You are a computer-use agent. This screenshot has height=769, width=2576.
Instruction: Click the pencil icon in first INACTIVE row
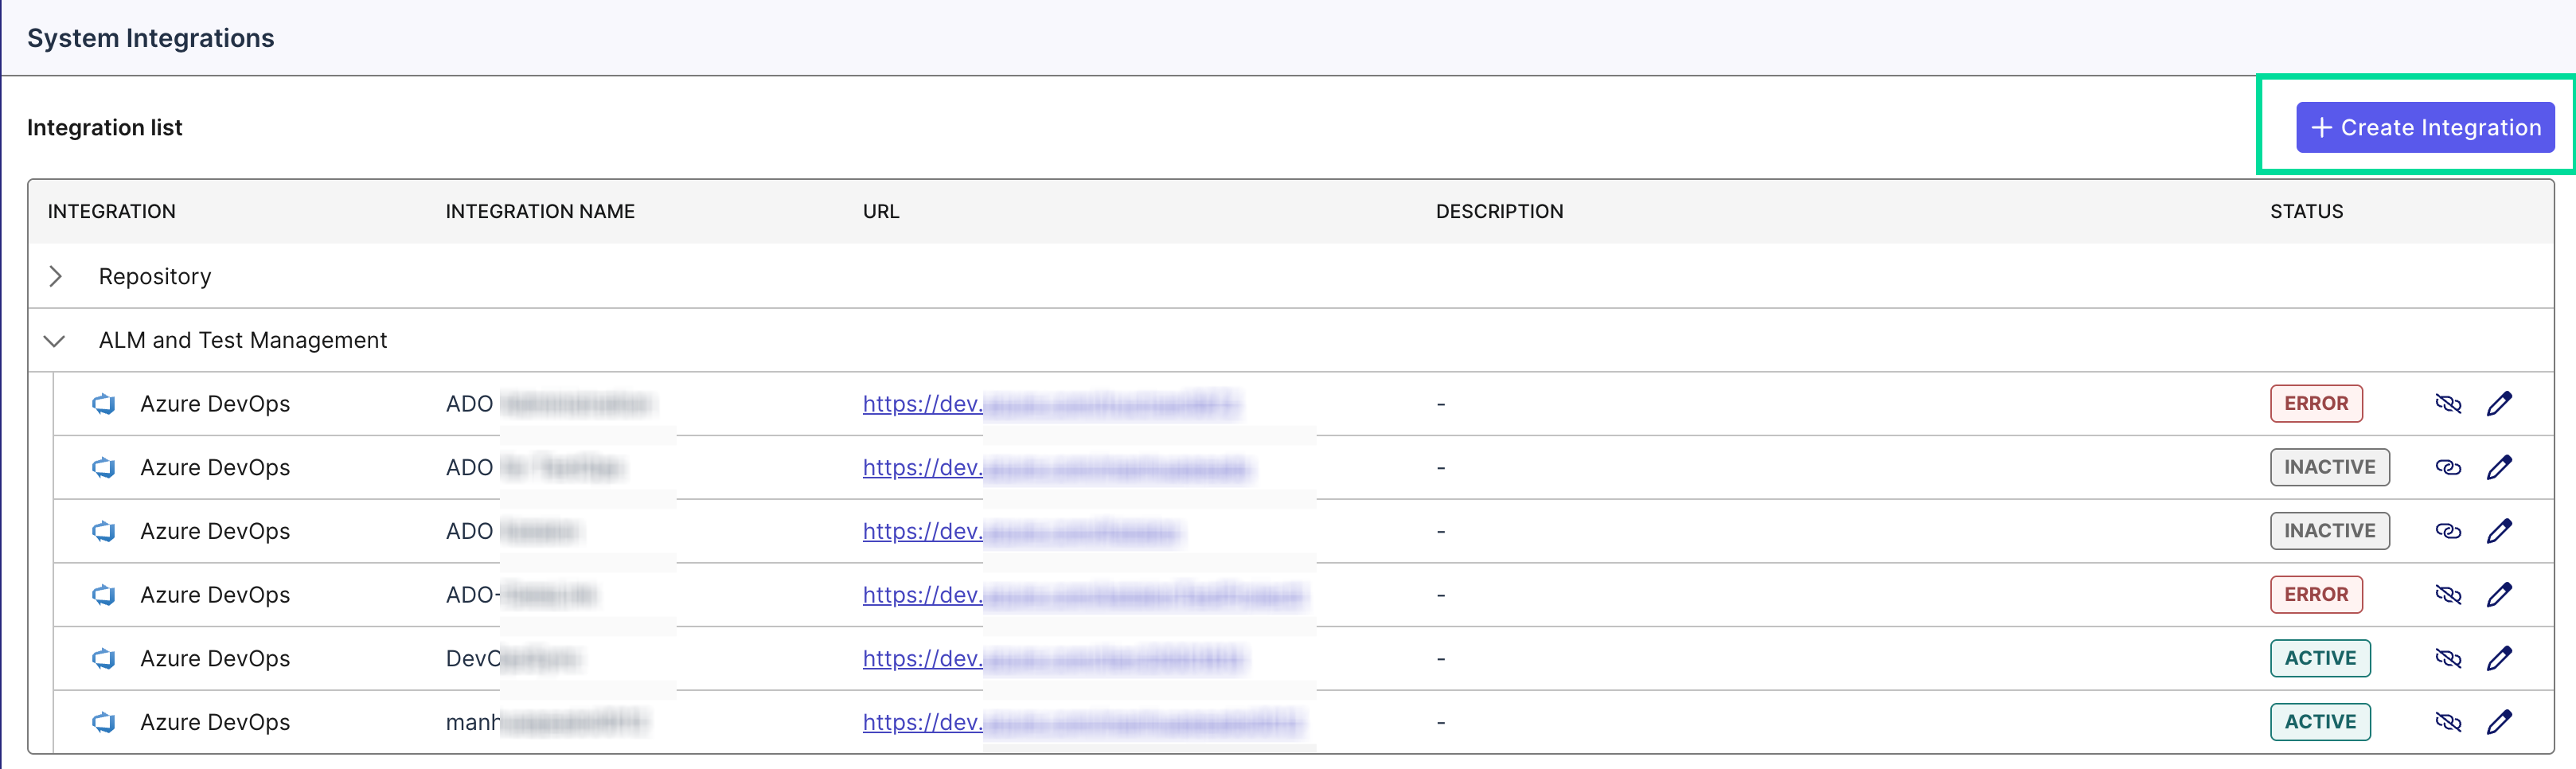tap(2499, 467)
